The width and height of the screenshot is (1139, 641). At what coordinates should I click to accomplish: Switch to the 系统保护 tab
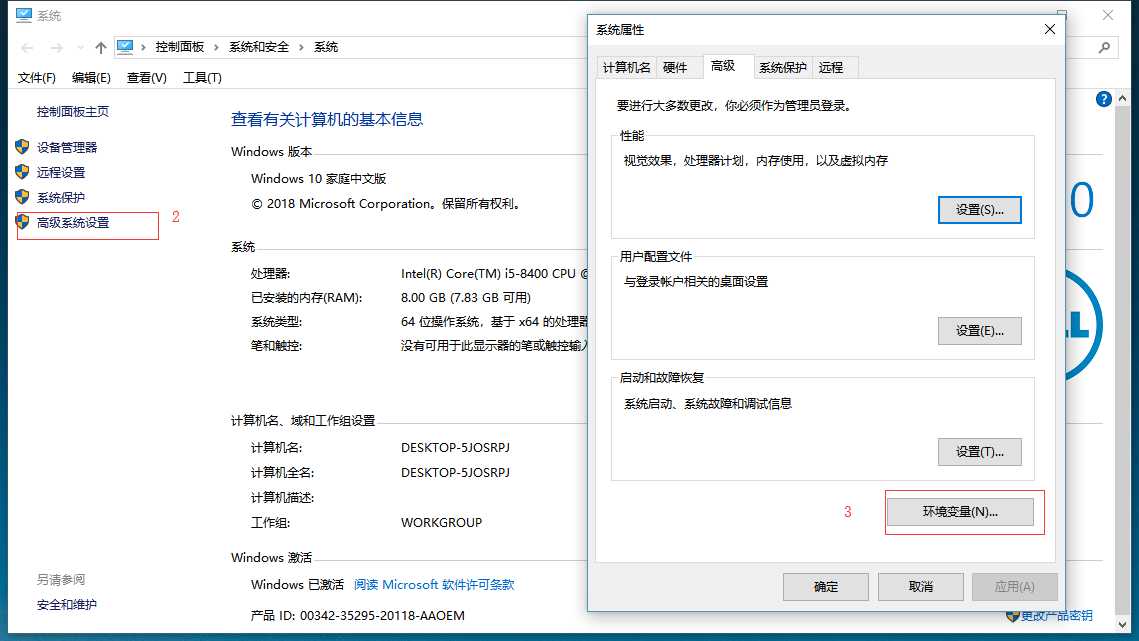(x=782, y=68)
